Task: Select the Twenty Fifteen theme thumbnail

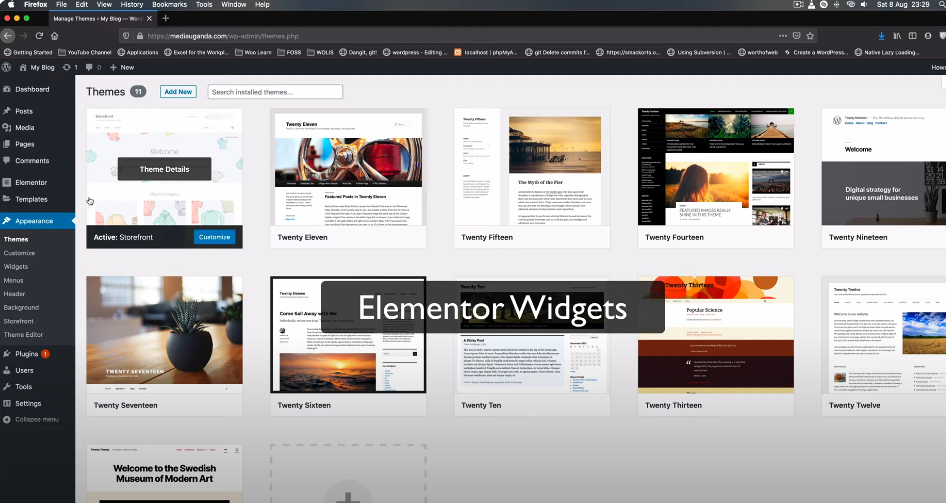Action: (532, 167)
